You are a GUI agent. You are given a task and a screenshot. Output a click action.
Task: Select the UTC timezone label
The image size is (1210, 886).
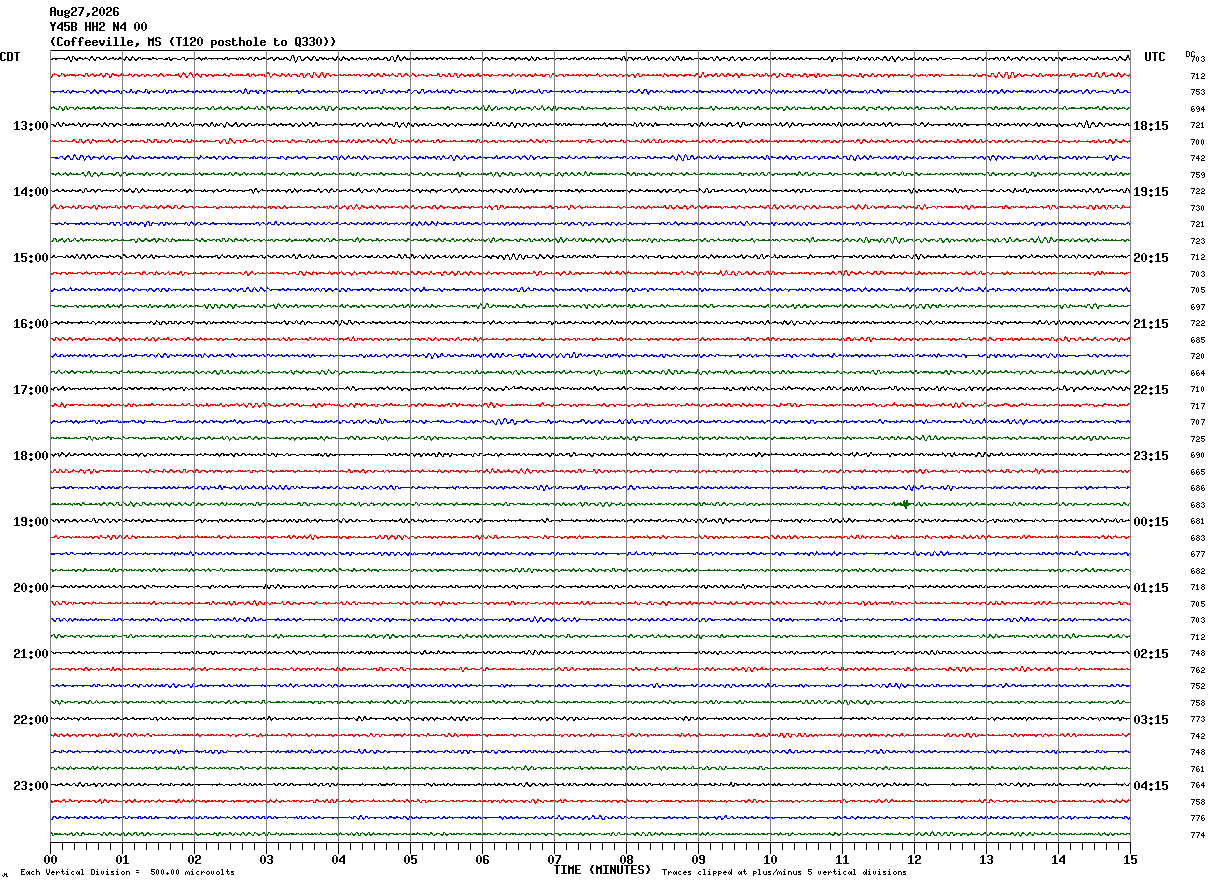click(x=1155, y=57)
